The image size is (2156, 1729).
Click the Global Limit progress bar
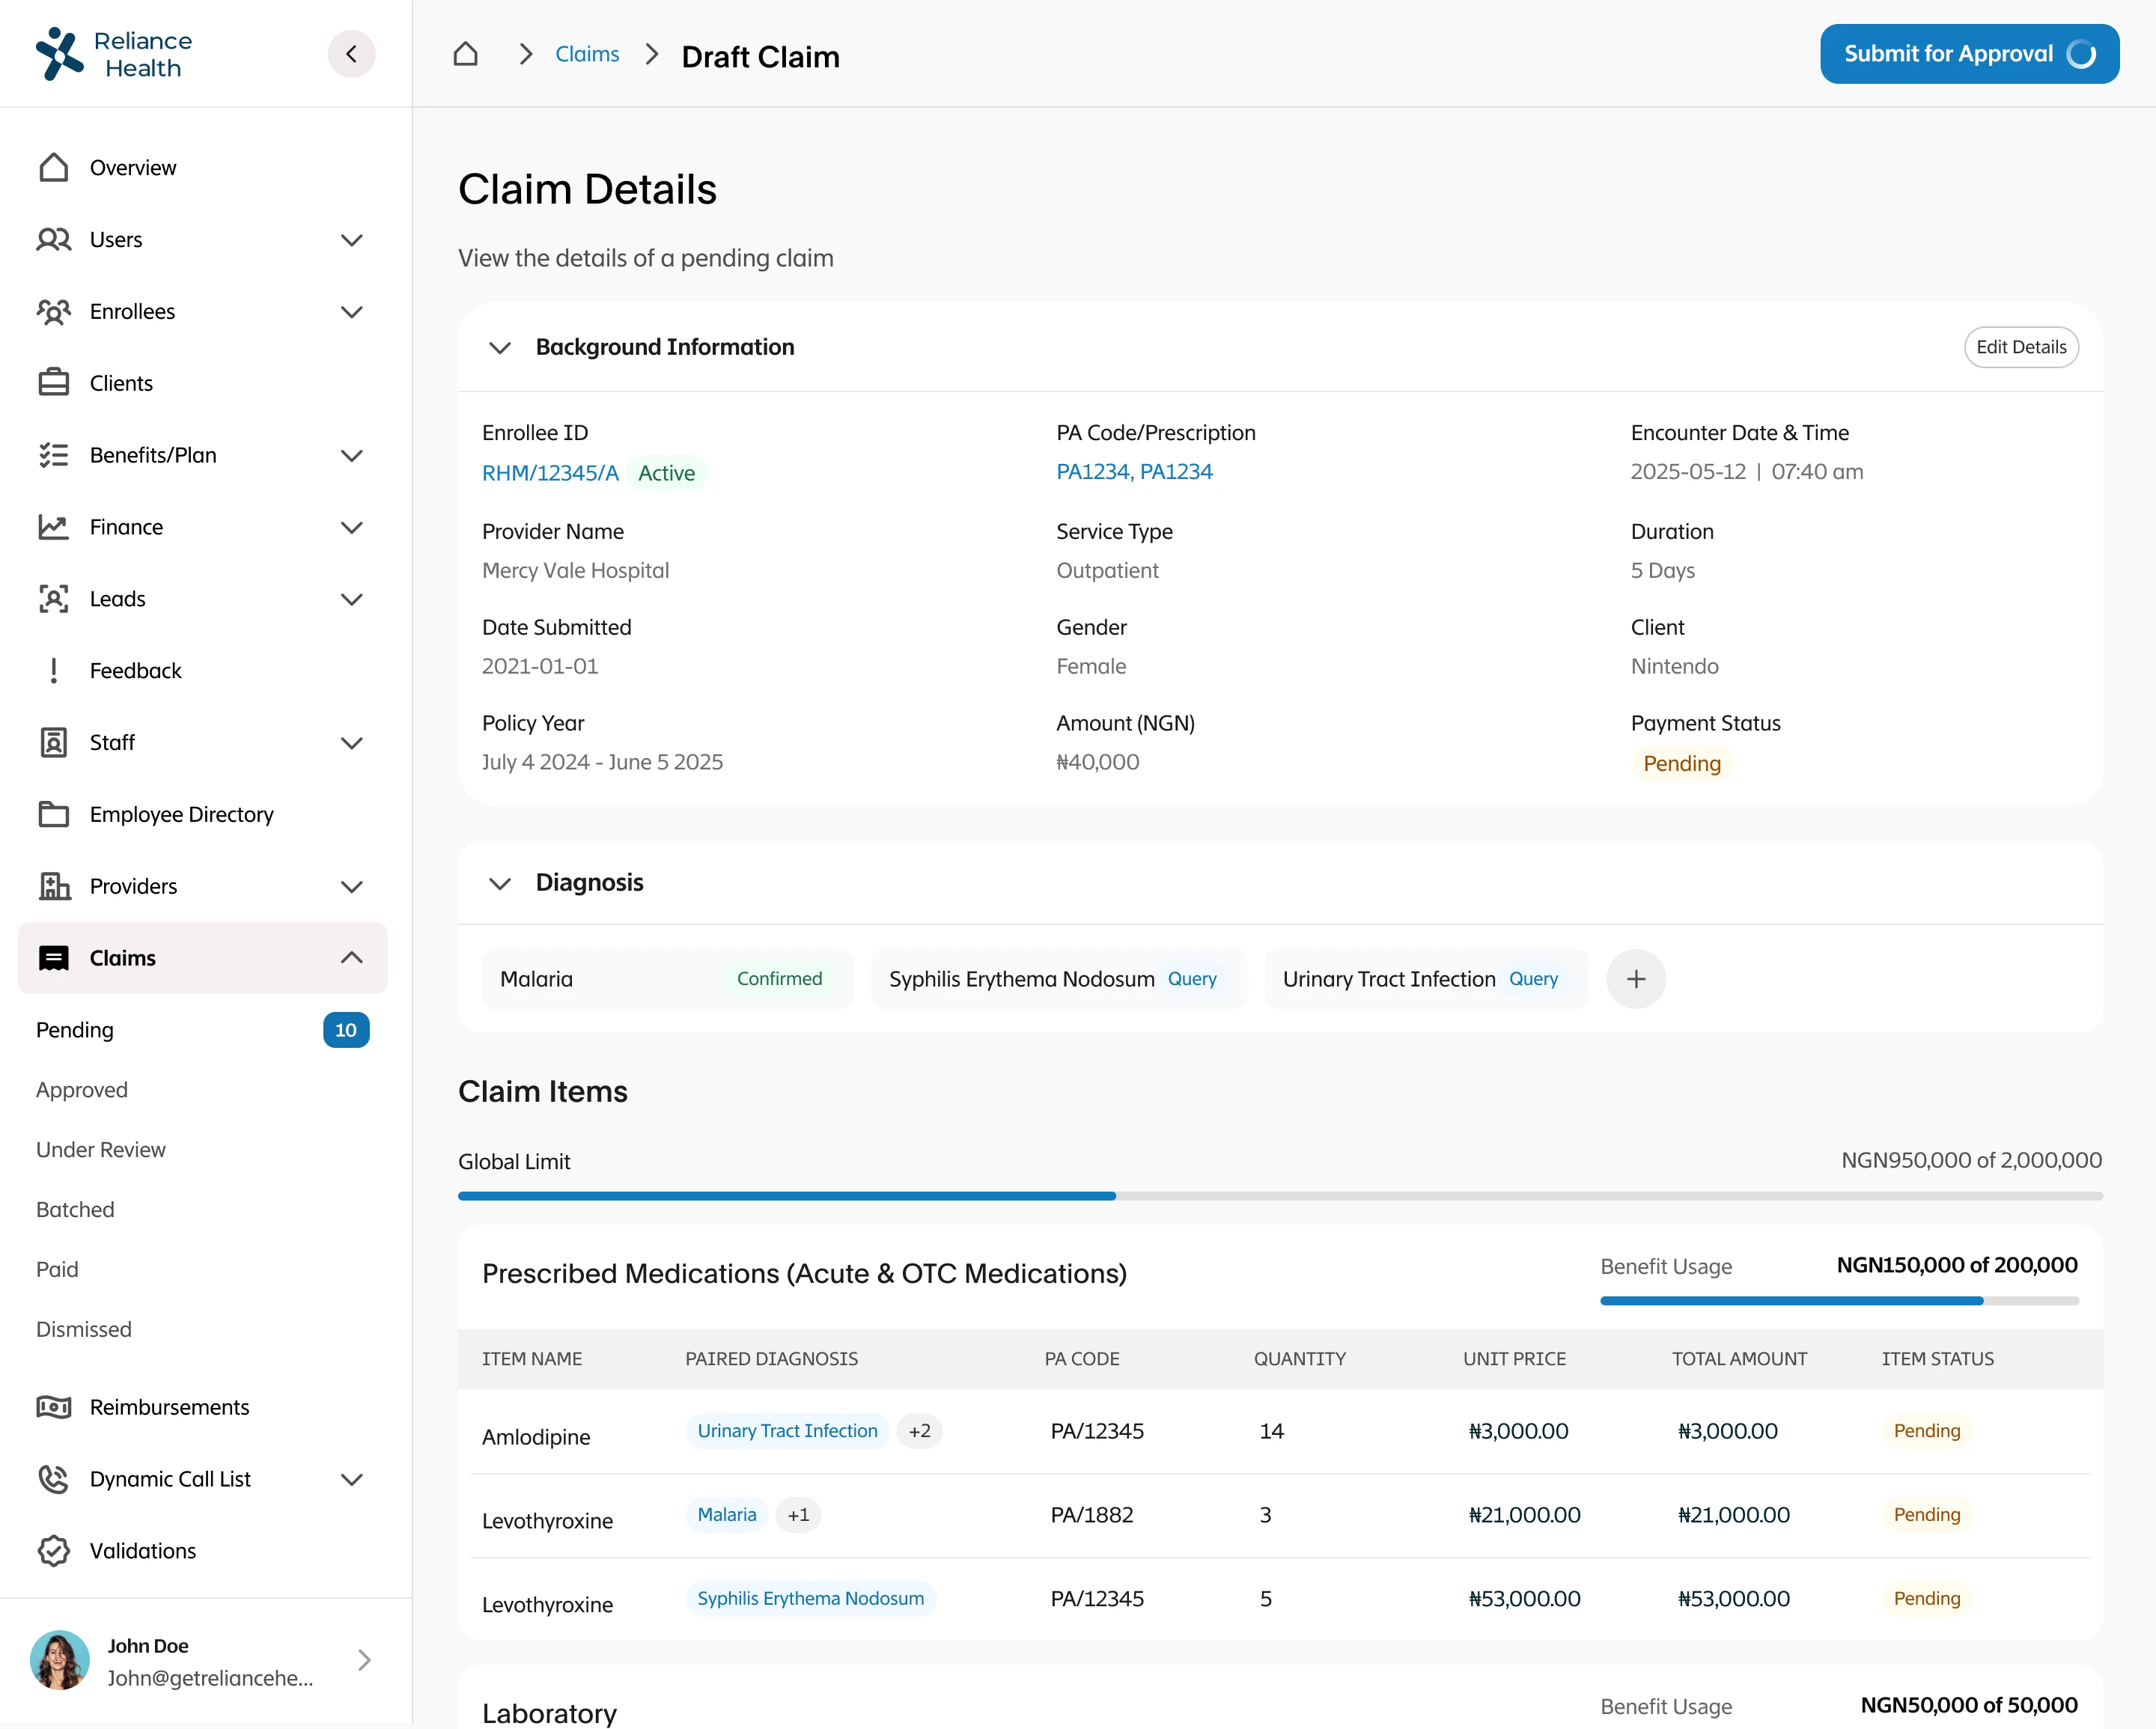(x=1280, y=1196)
